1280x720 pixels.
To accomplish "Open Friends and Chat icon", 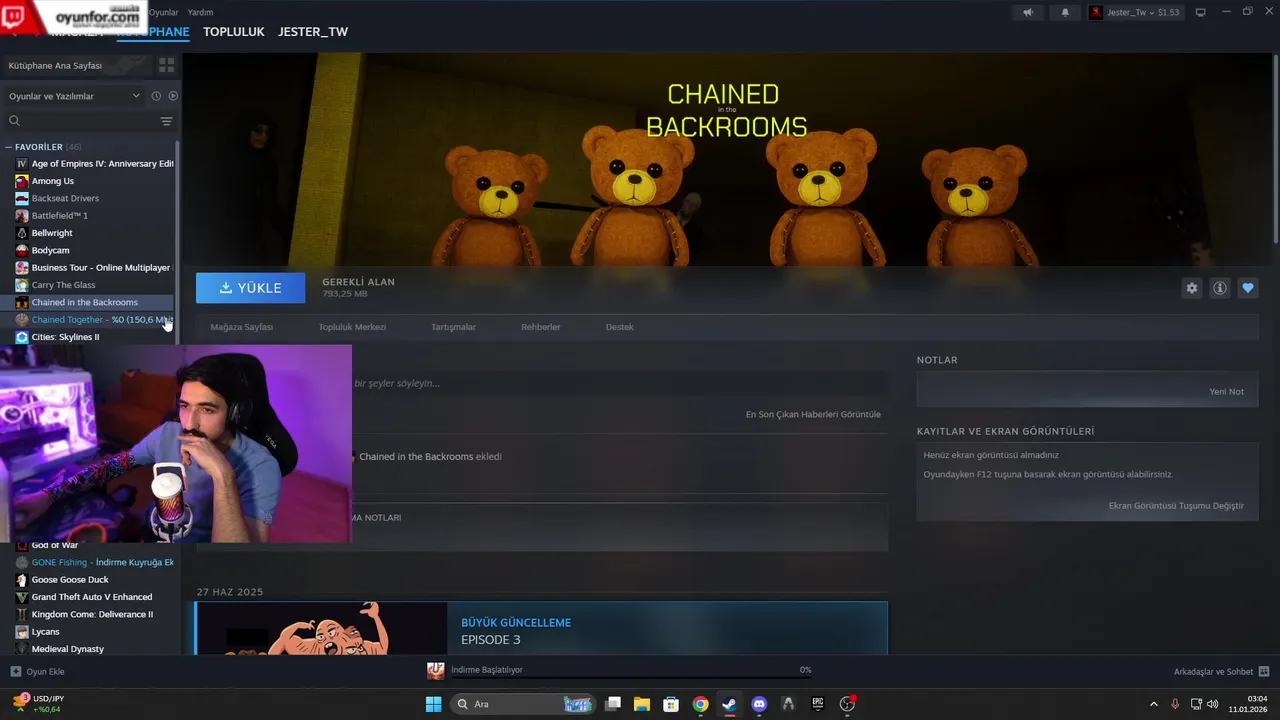I will pyautogui.click(x=1264, y=671).
